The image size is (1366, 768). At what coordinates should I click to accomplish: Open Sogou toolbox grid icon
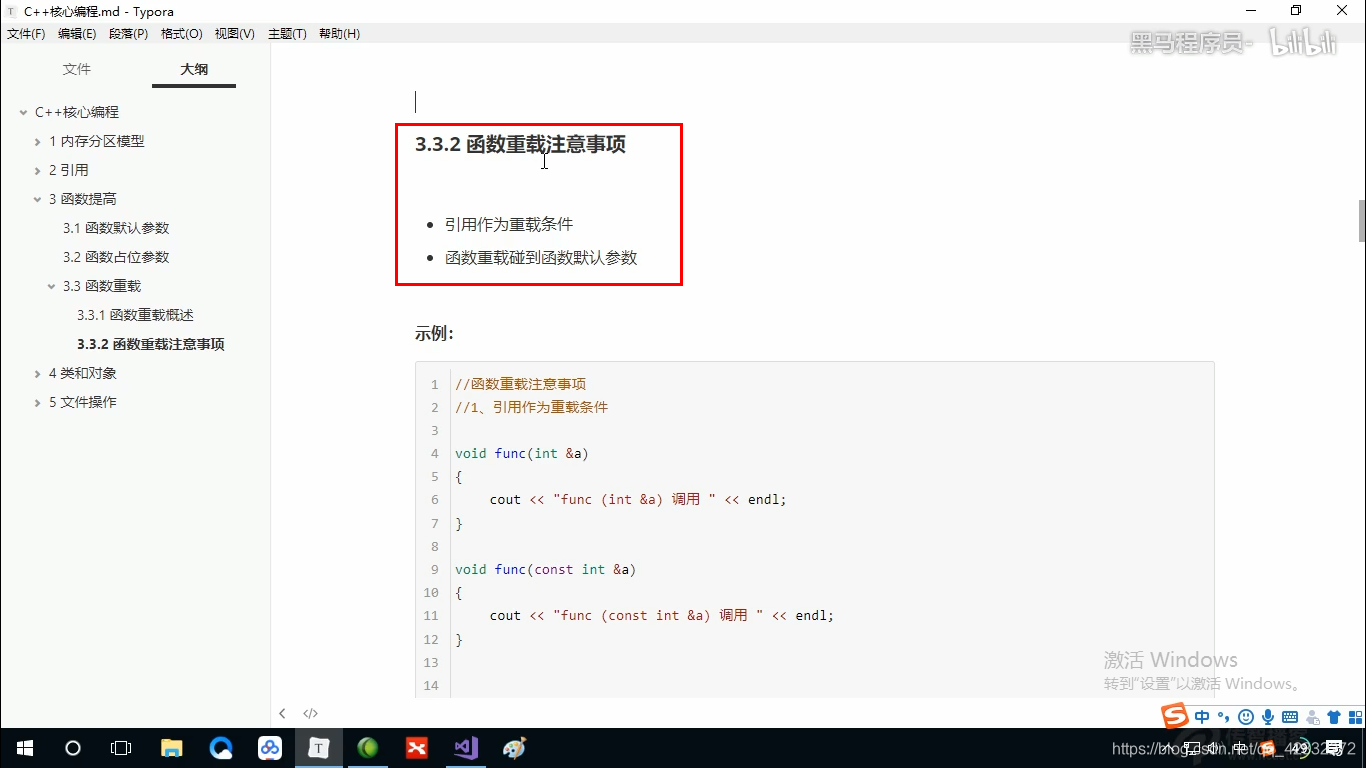tap(1355, 717)
